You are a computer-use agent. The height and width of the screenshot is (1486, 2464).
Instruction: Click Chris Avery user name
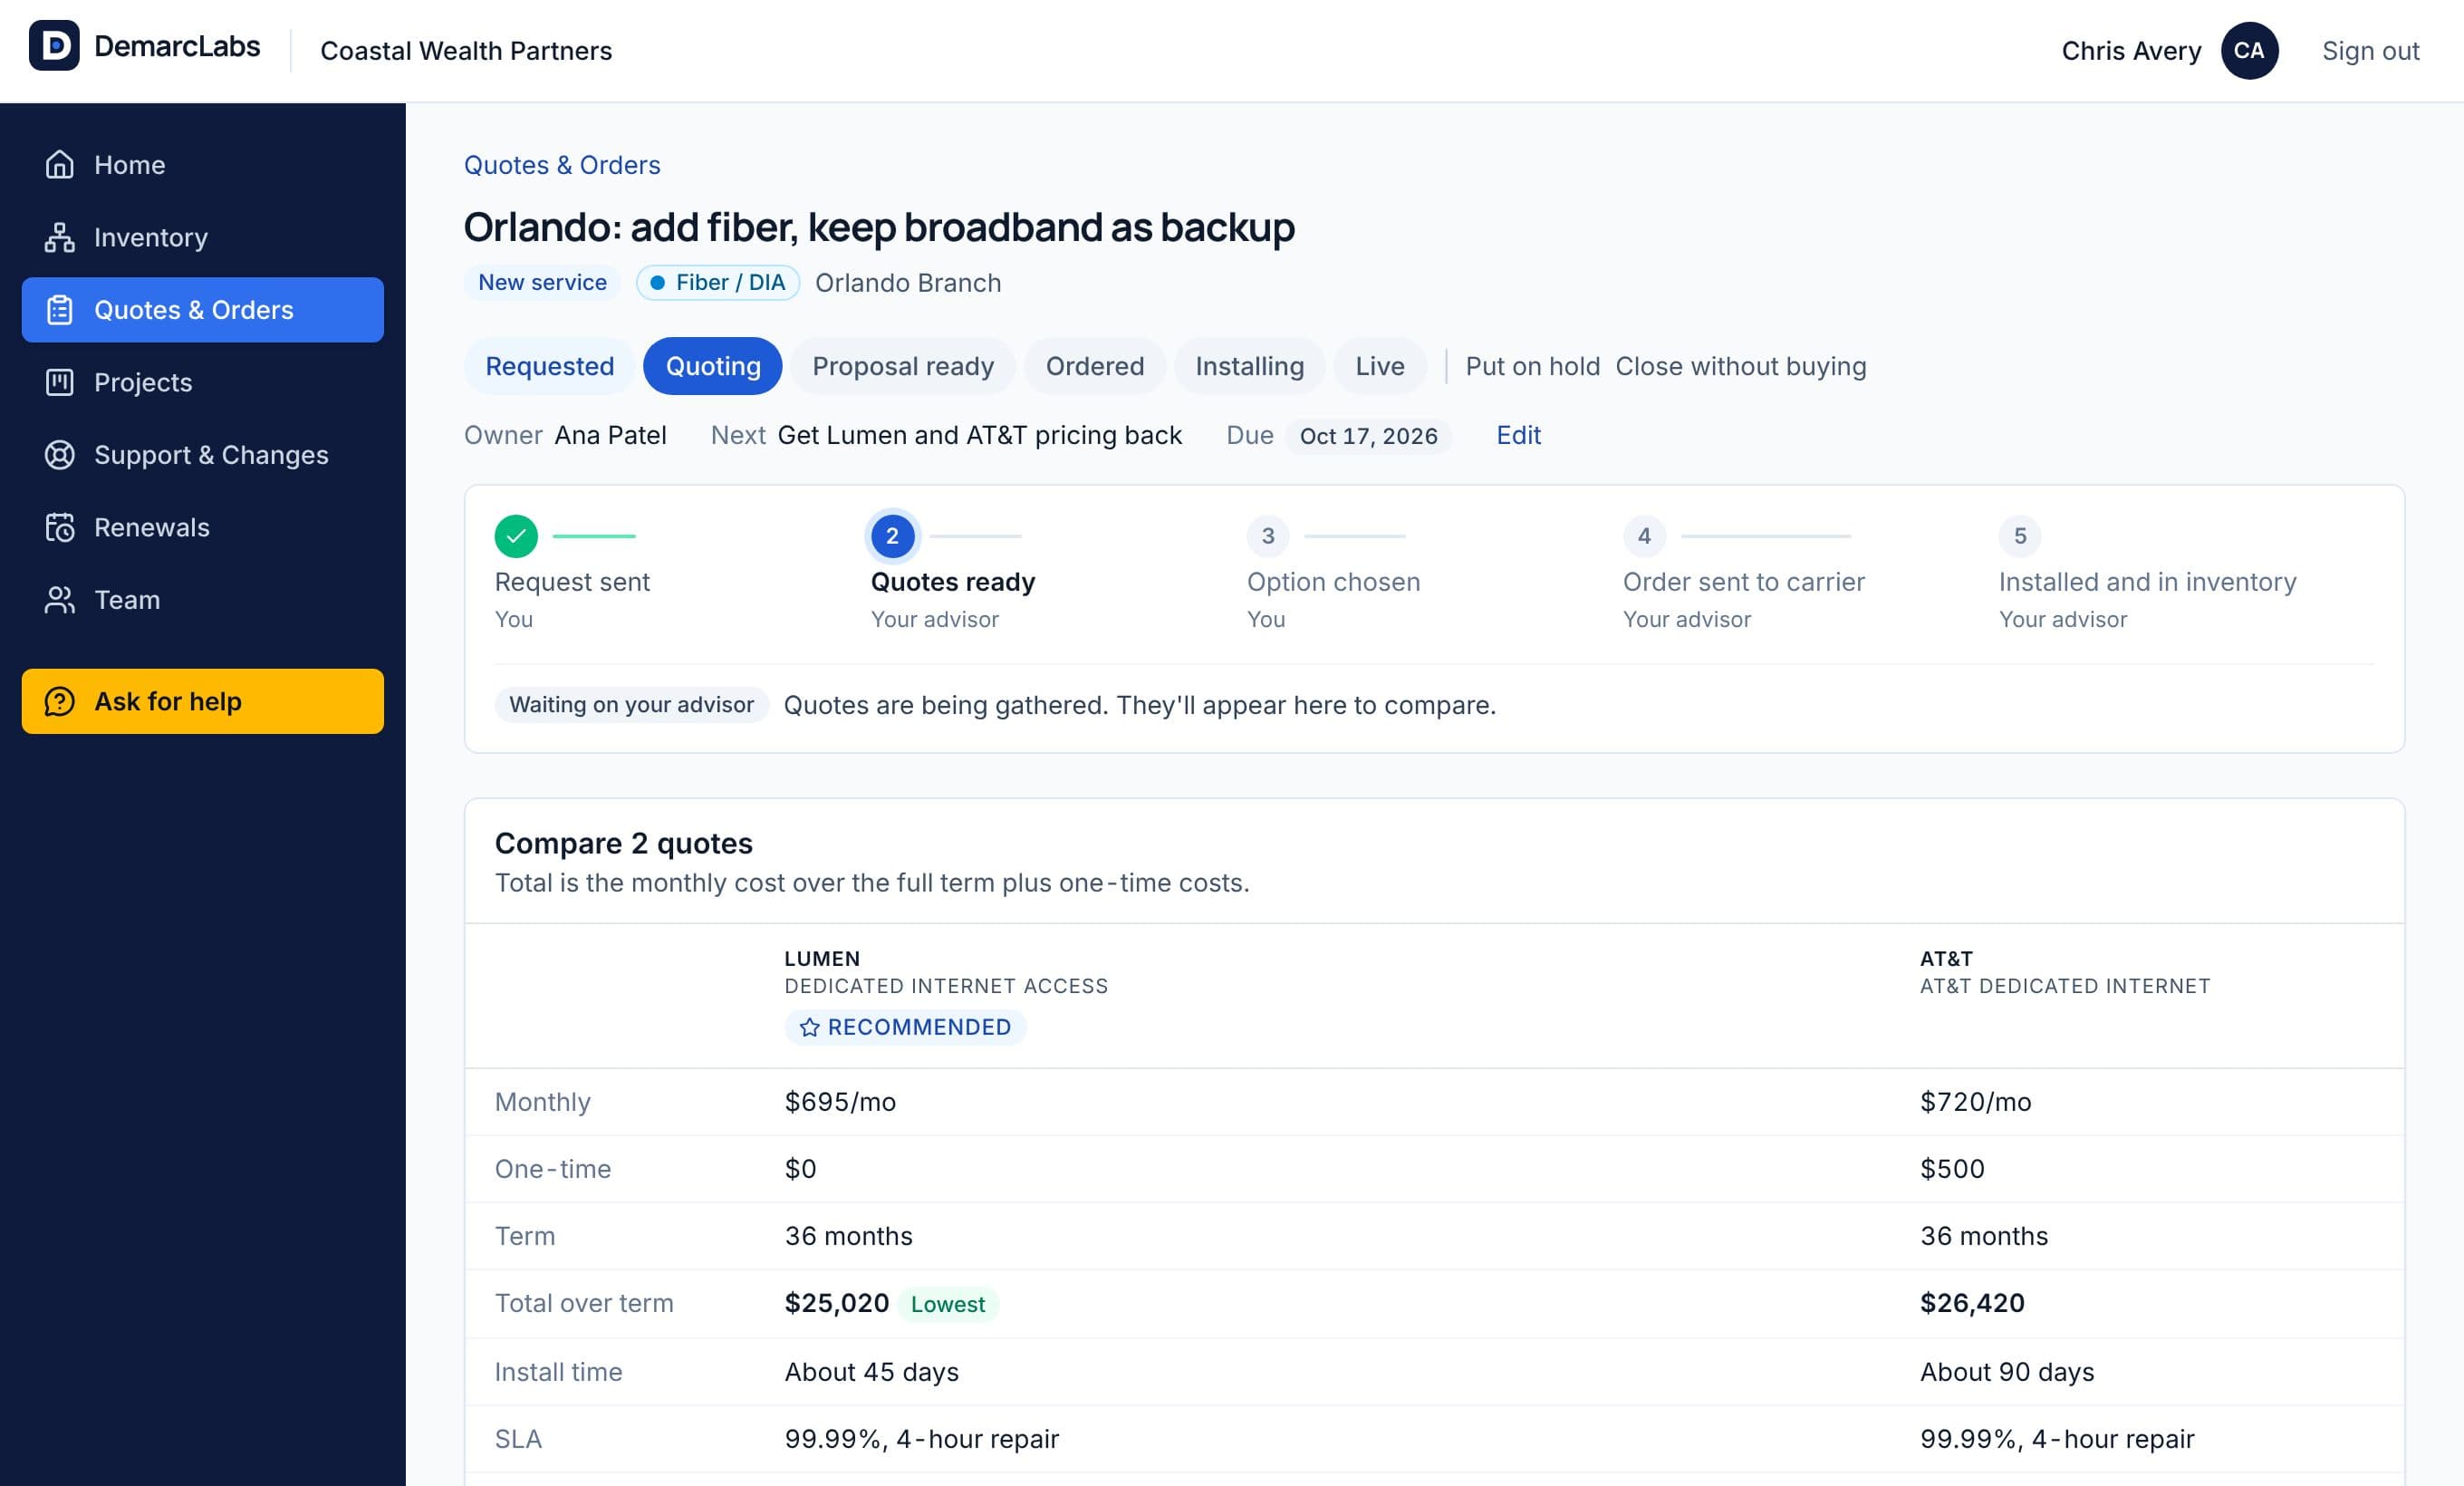[x=2131, y=51]
